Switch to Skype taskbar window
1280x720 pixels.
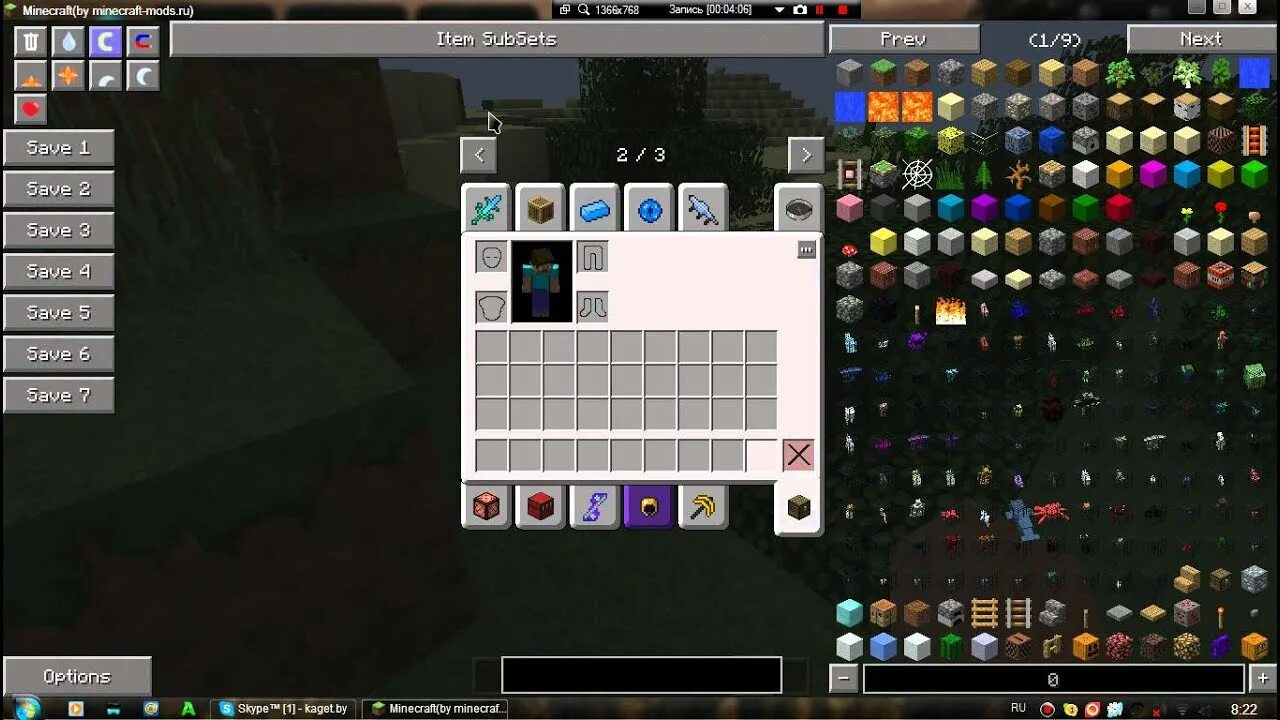click(x=284, y=708)
